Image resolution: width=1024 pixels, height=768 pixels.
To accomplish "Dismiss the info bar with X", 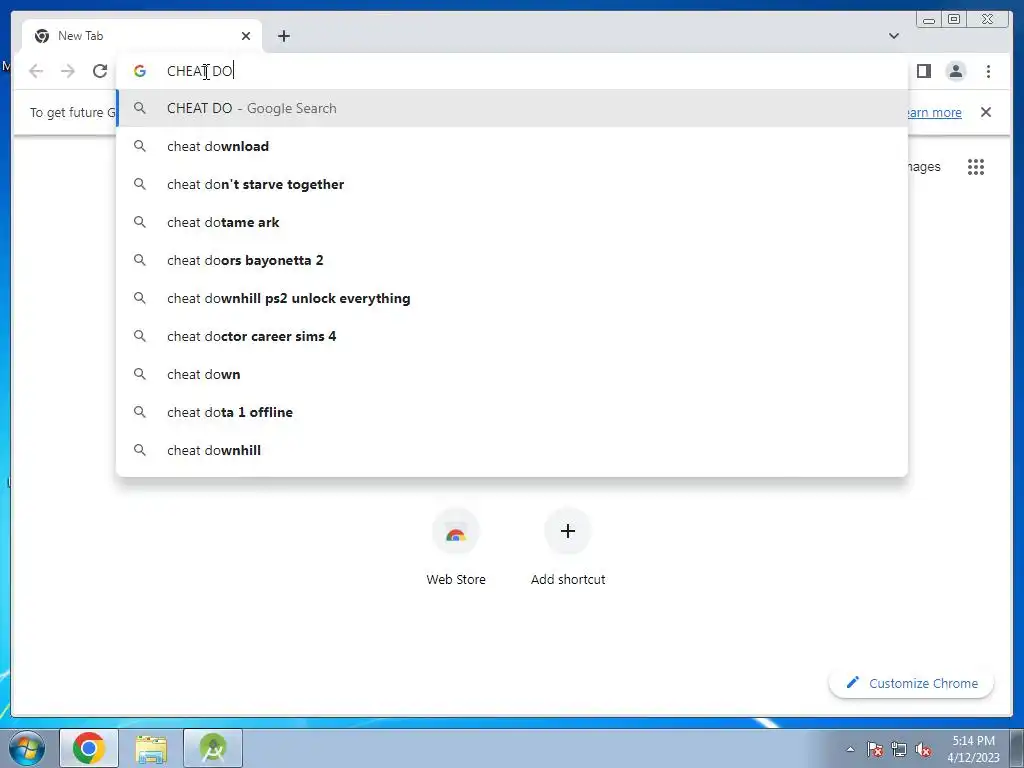I will click(985, 112).
